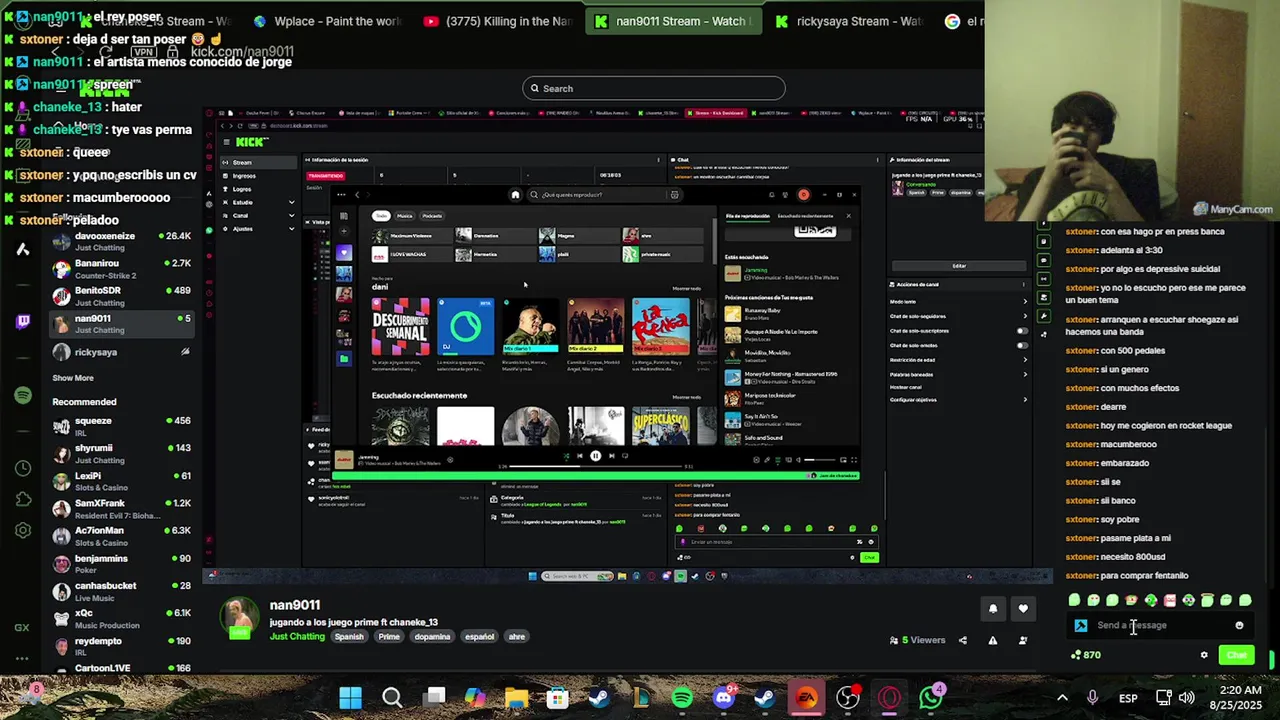
Task: Switch to Killing in the Name YouTube tab
Action: [497, 21]
